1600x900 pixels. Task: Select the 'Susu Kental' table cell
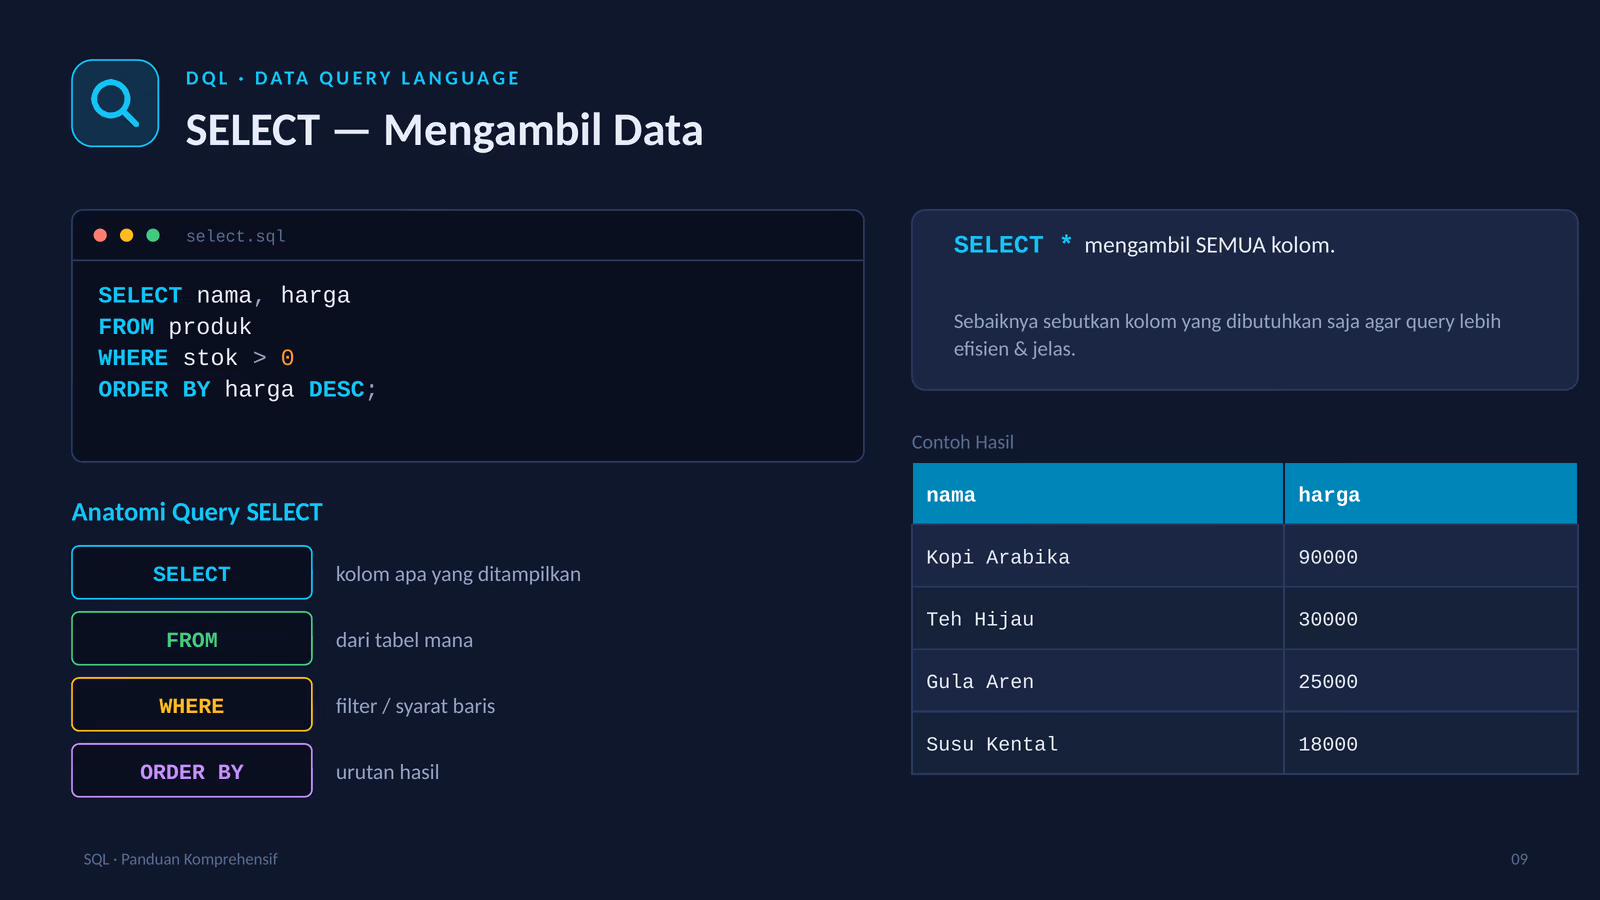point(1098,744)
